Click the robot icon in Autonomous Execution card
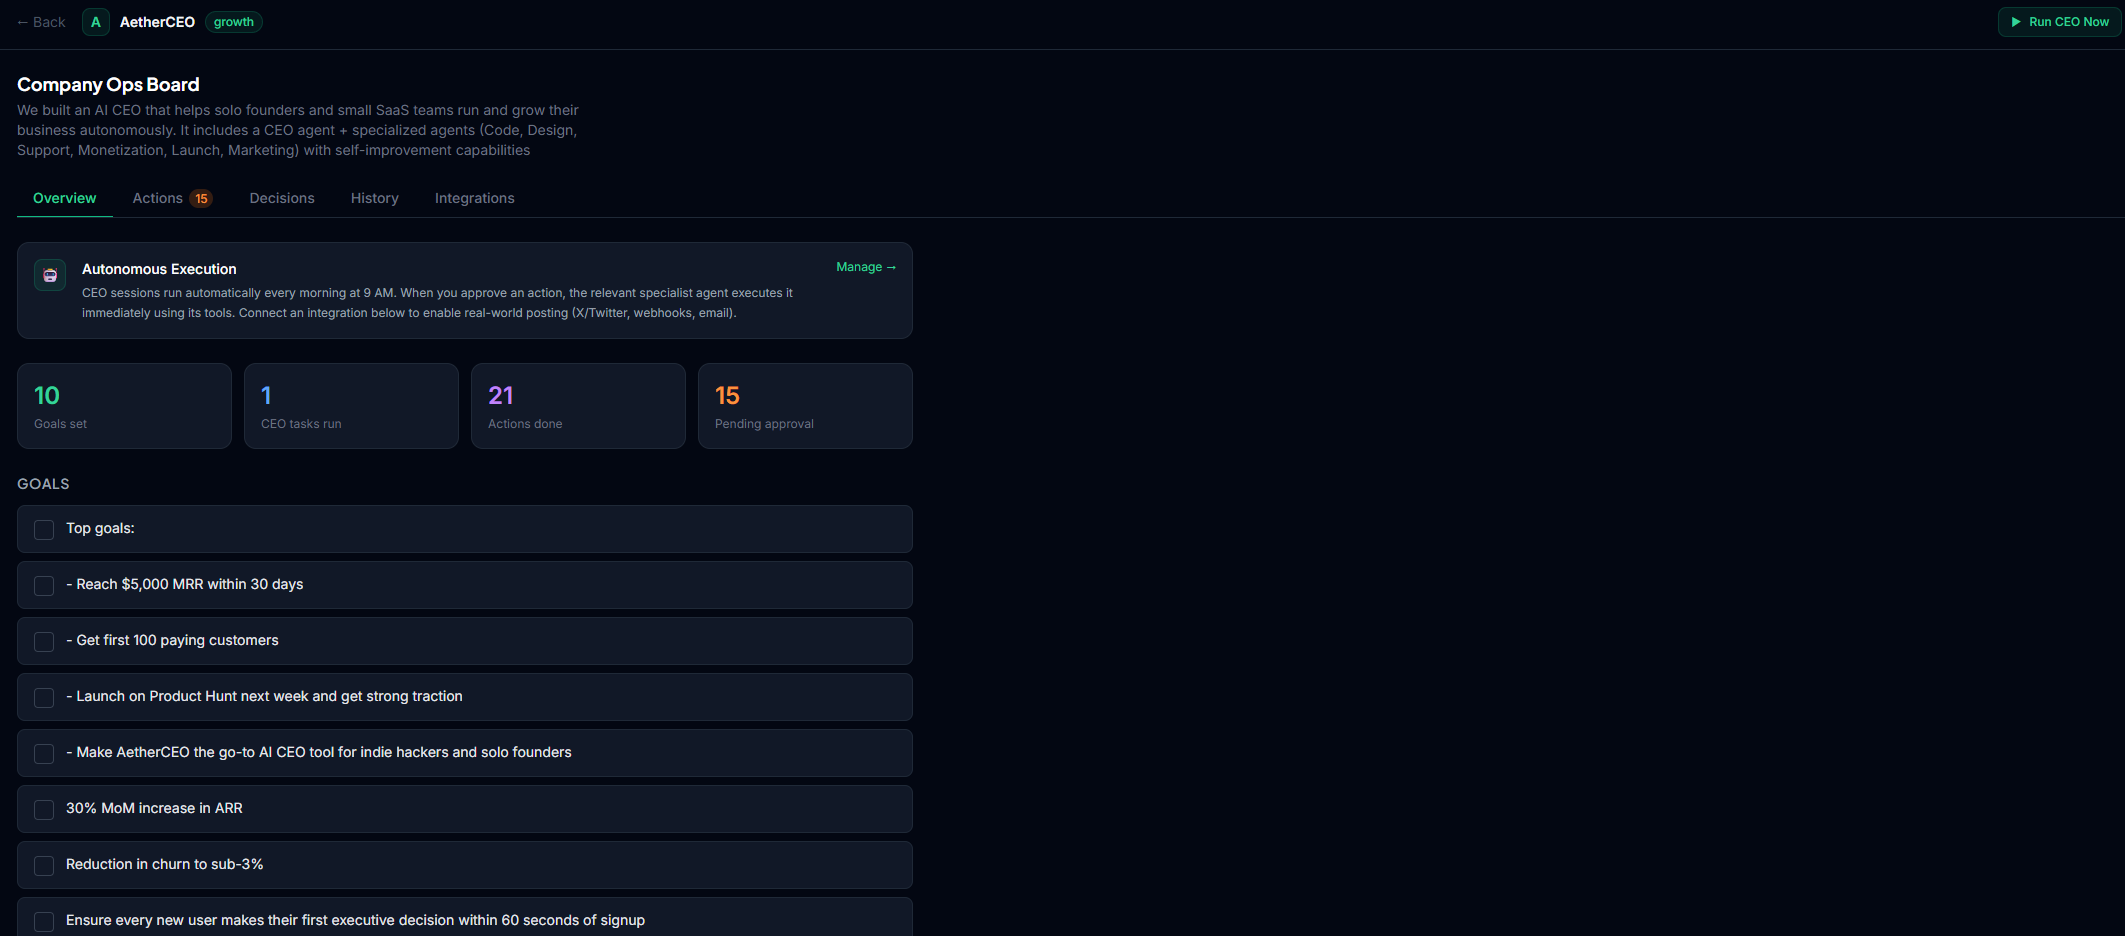Screen dimensions: 2125x936 coord(49,275)
